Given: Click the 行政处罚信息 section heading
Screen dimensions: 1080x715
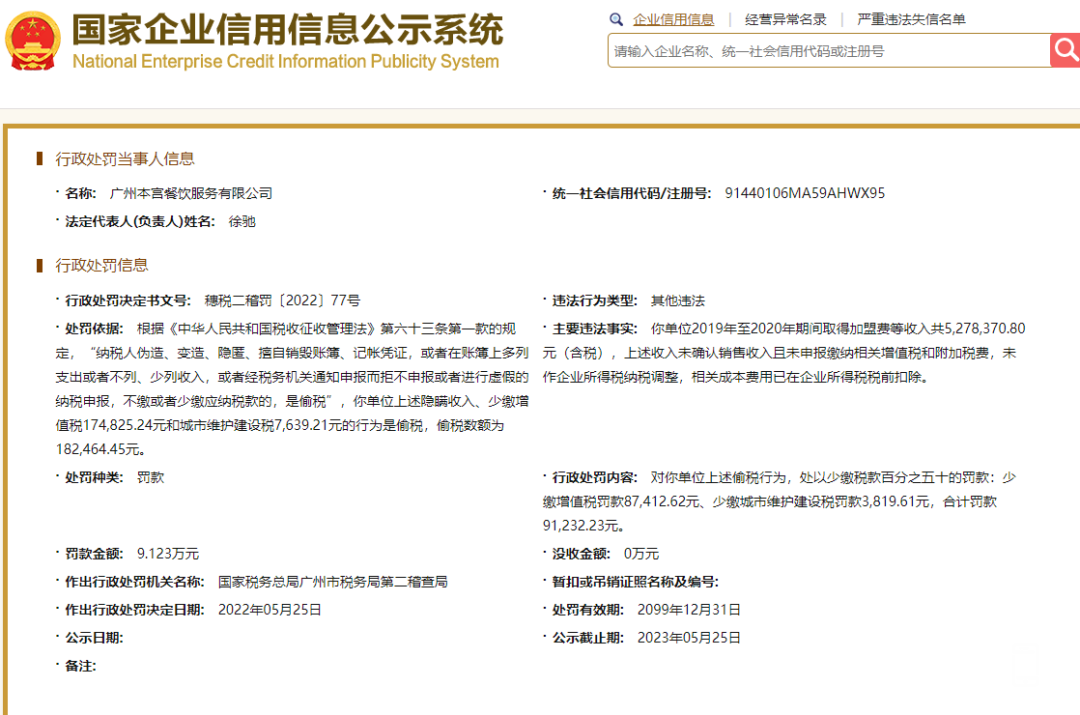Looking at the screenshot, I should tap(102, 265).
